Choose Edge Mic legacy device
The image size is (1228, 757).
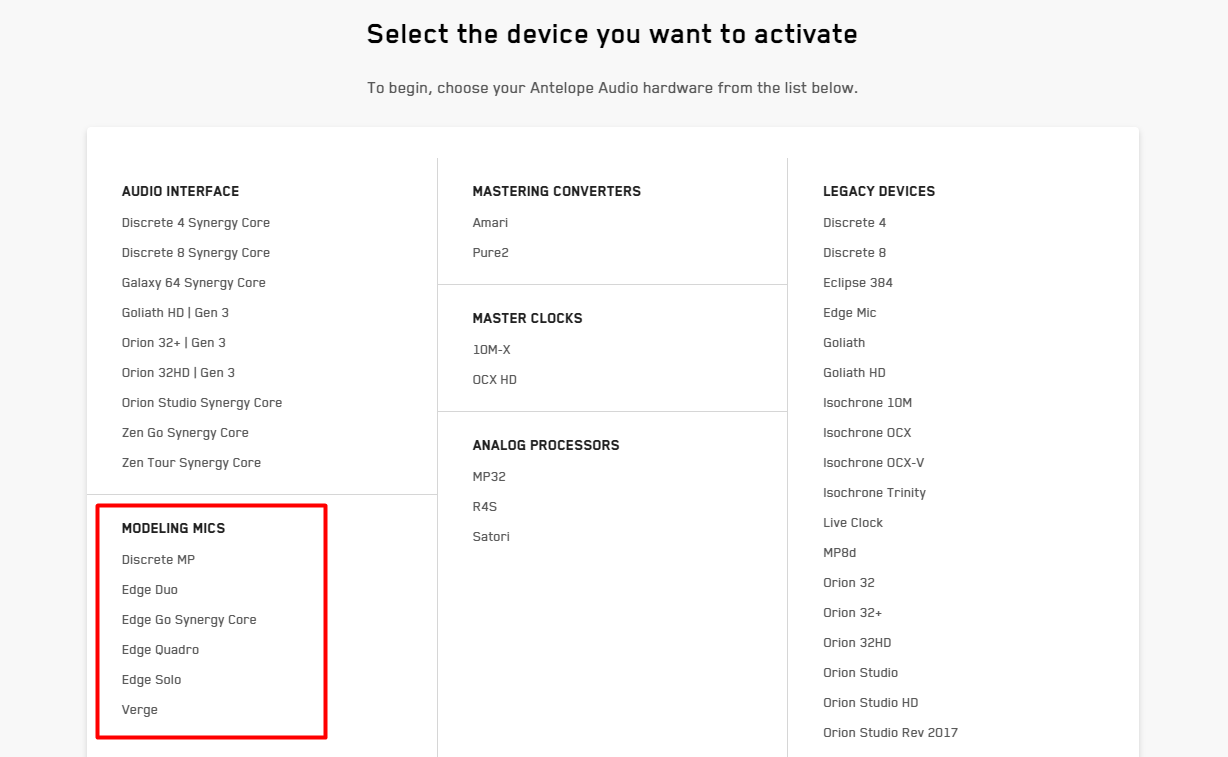(850, 313)
